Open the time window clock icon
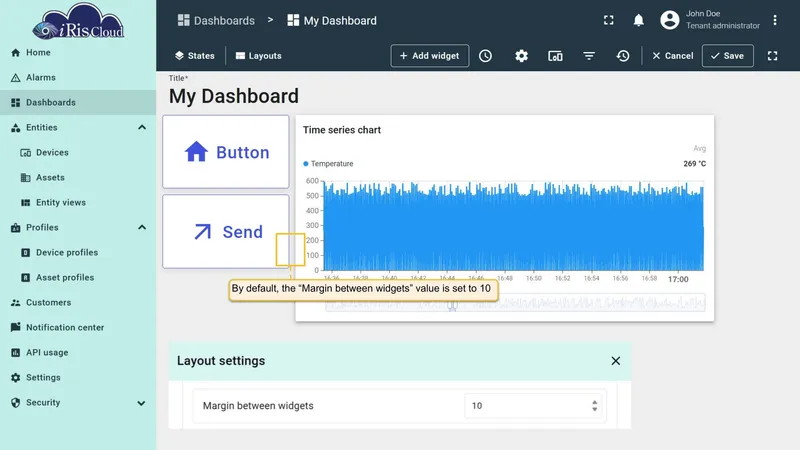Viewport: 800px width, 450px height. pyautogui.click(x=485, y=56)
